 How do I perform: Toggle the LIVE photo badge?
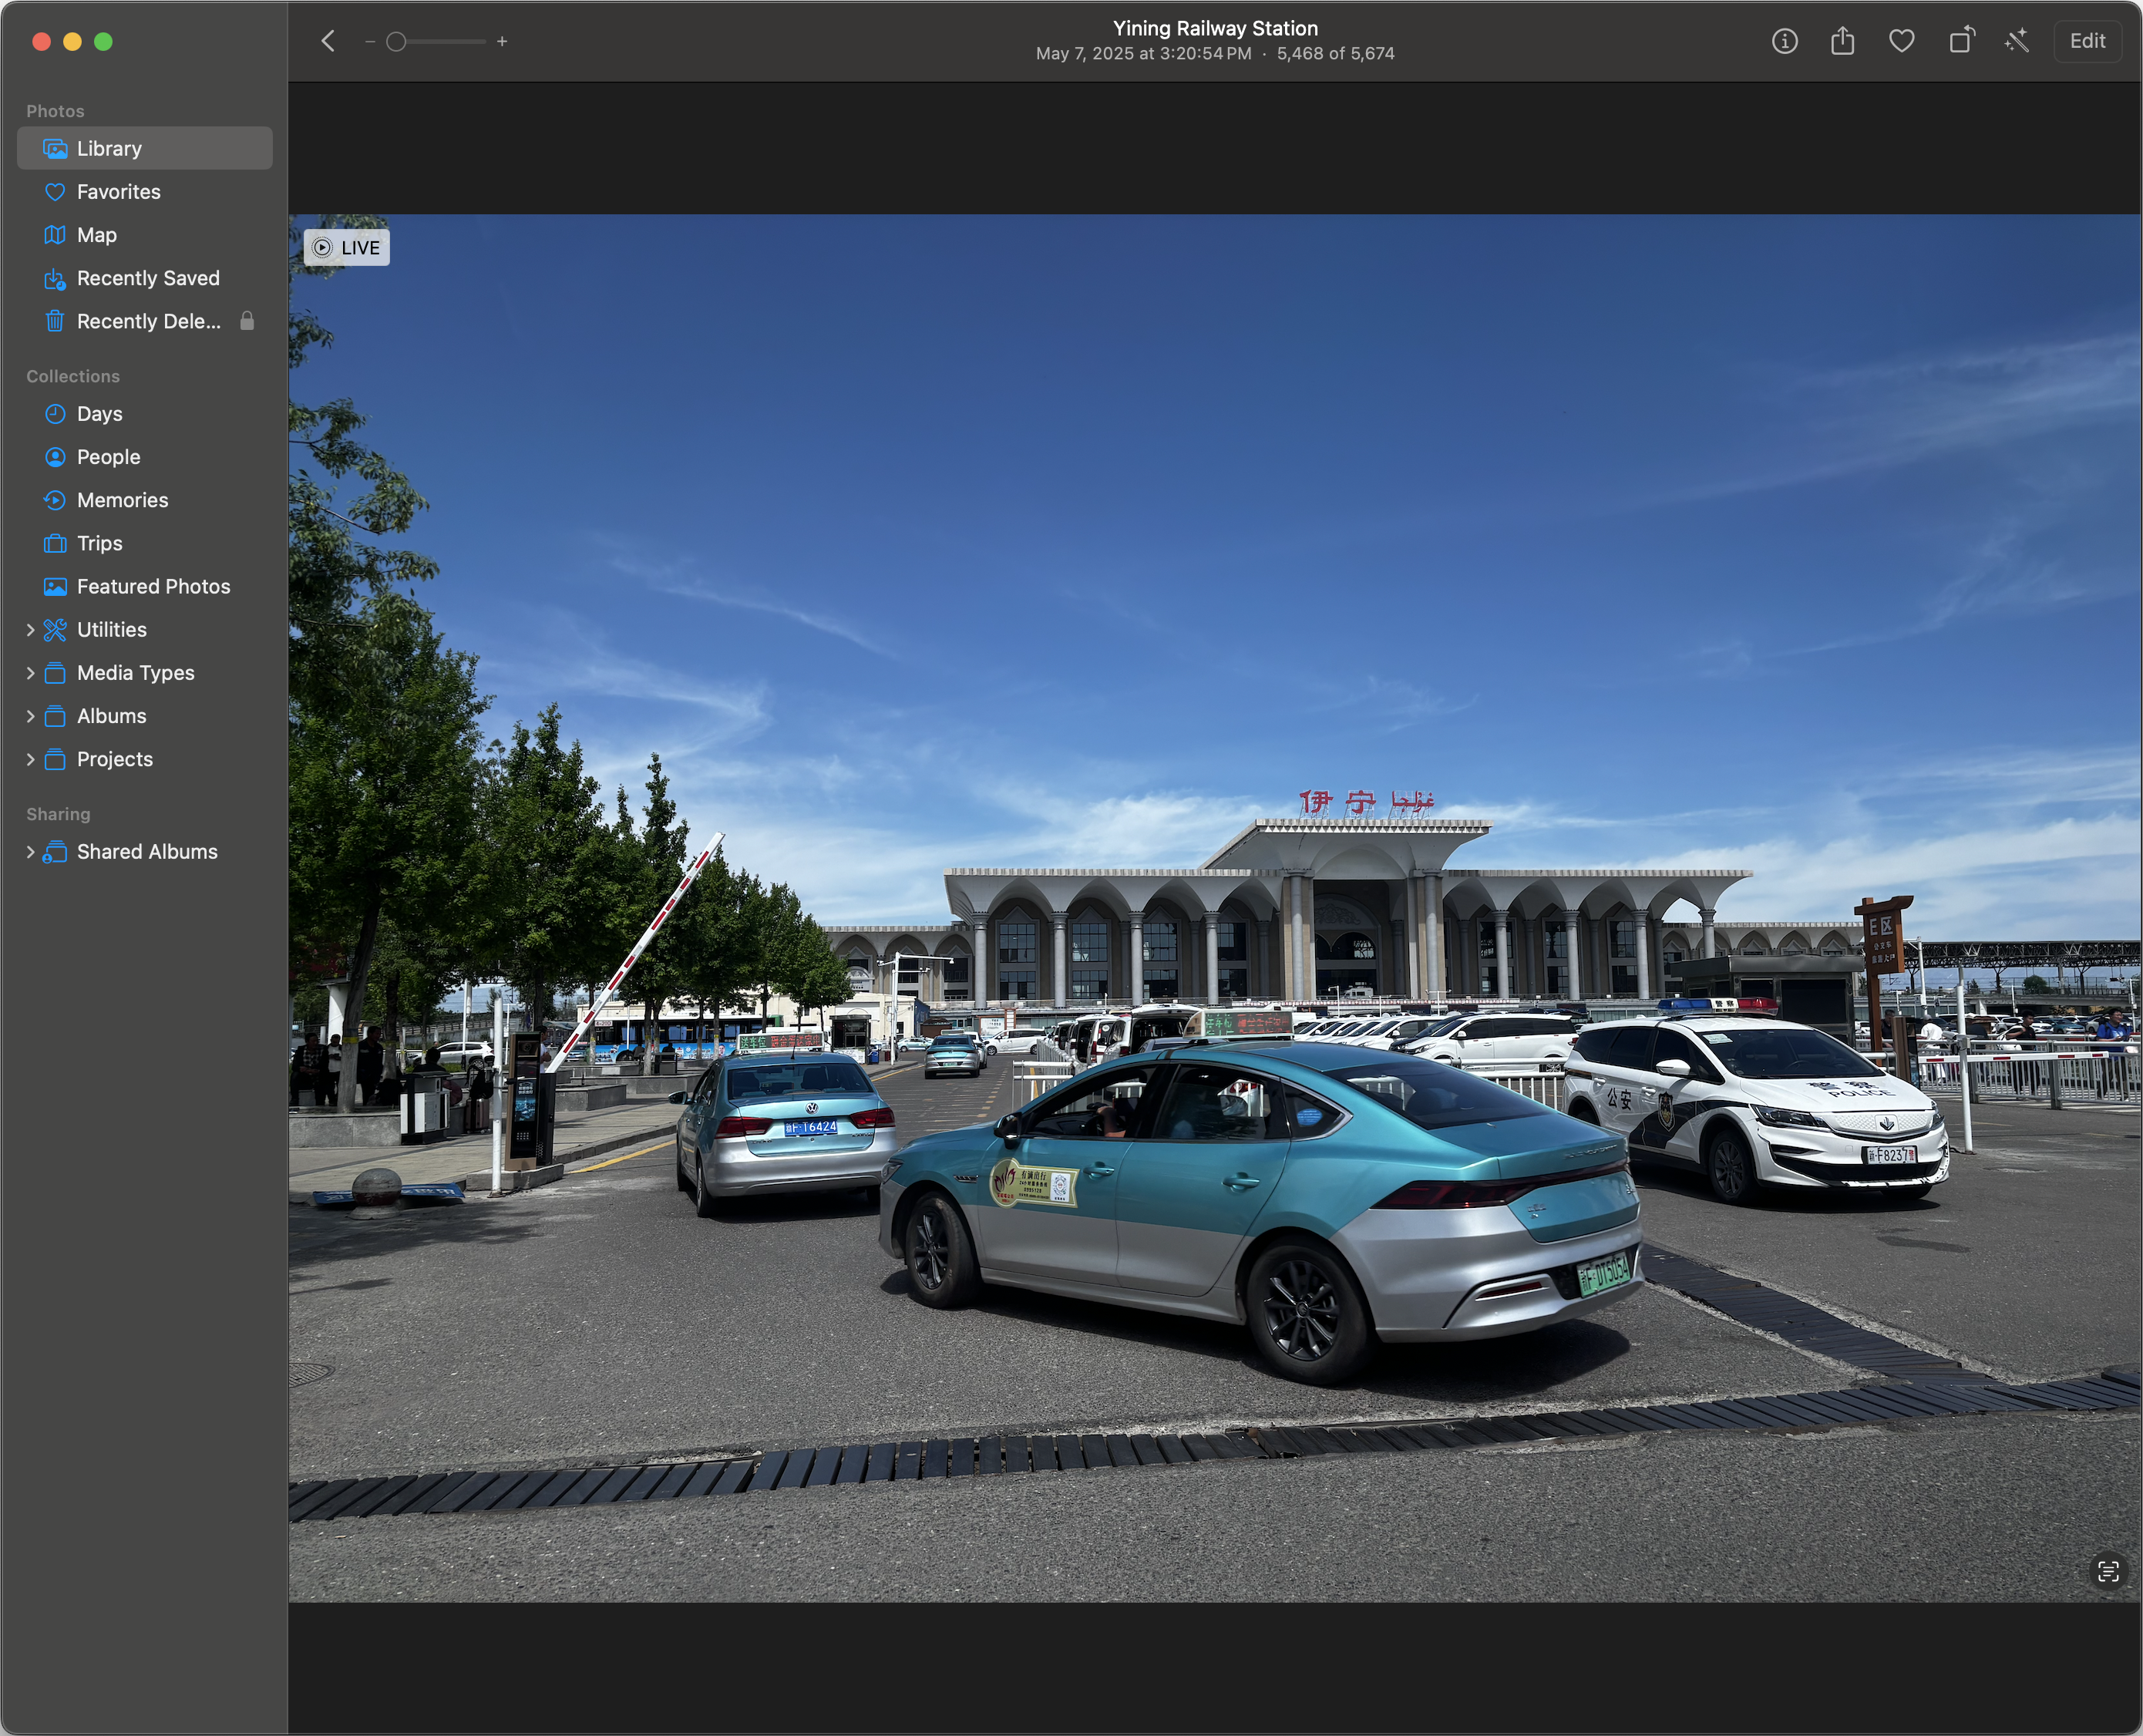point(346,248)
